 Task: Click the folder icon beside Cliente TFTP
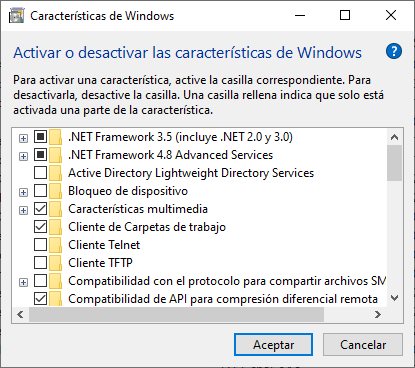click(x=55, y=263)
